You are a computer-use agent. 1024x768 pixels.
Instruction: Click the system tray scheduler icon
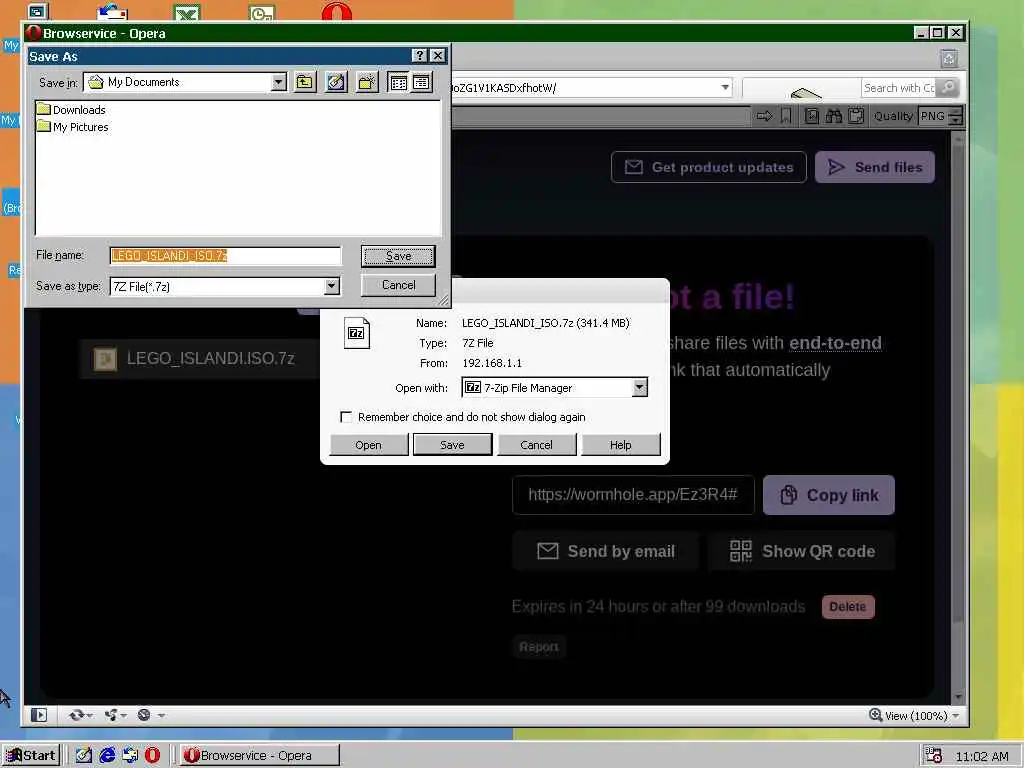(933, 756)
